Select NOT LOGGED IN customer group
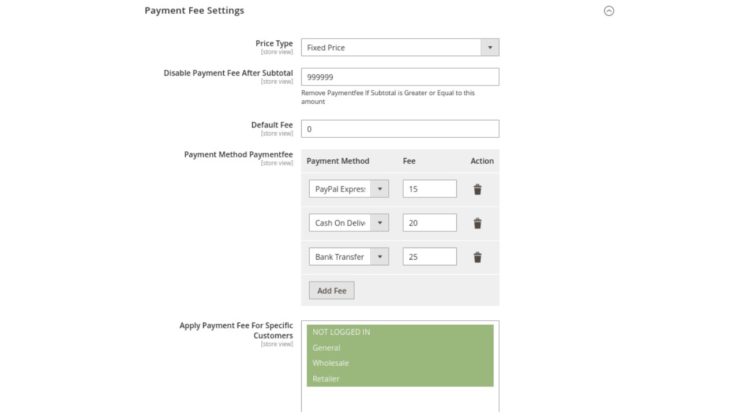743x420 pixels. pyautogui.click(x=400, y=332)
